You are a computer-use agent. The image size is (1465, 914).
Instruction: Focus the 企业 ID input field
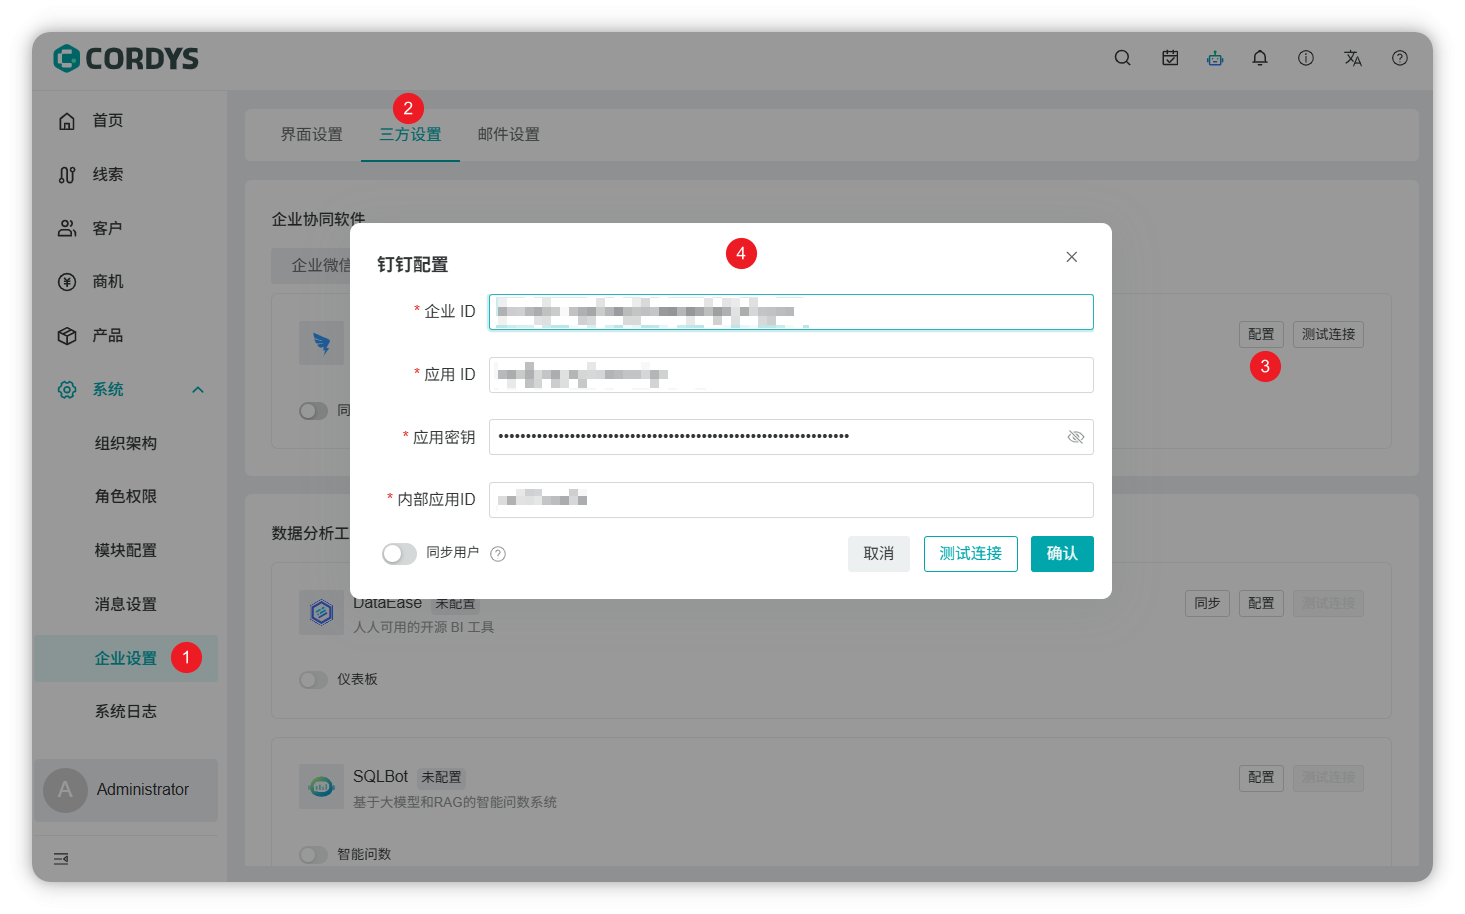(791, 312)
